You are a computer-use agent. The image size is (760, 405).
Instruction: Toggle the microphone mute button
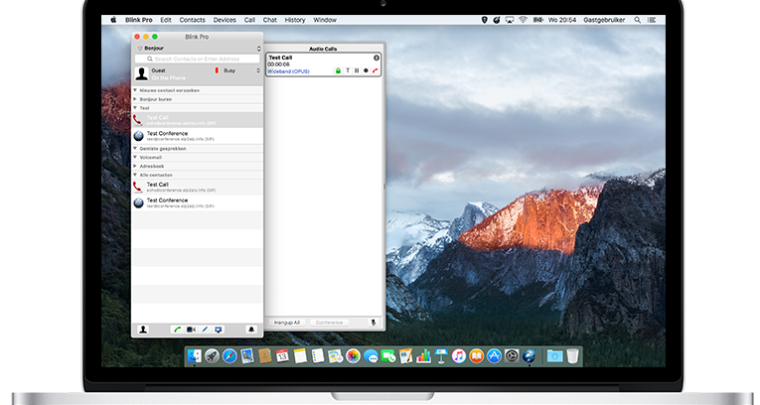click(x=374, y=322)
